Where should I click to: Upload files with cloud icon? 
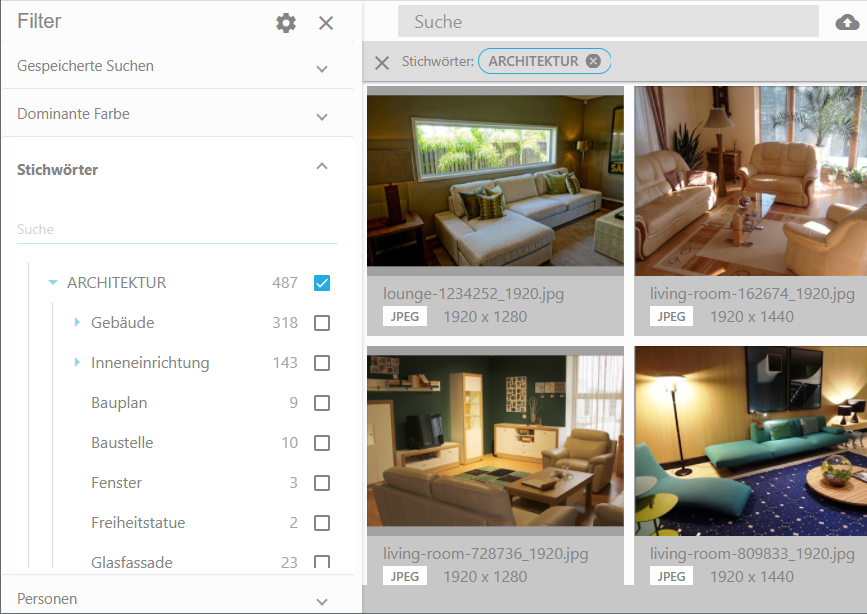point(847,22)
